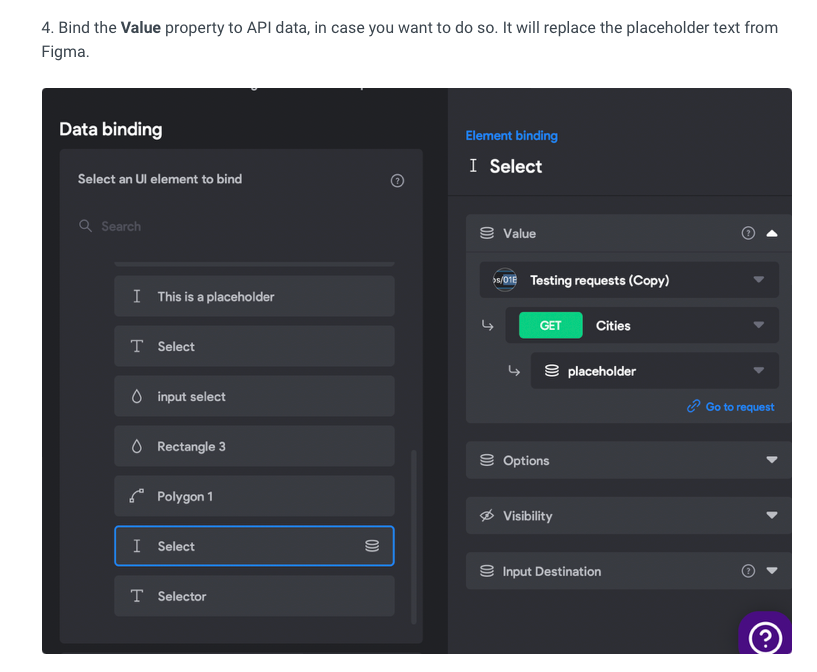Click the green GET method badge
817x672 pixels.
pos(550,325)
